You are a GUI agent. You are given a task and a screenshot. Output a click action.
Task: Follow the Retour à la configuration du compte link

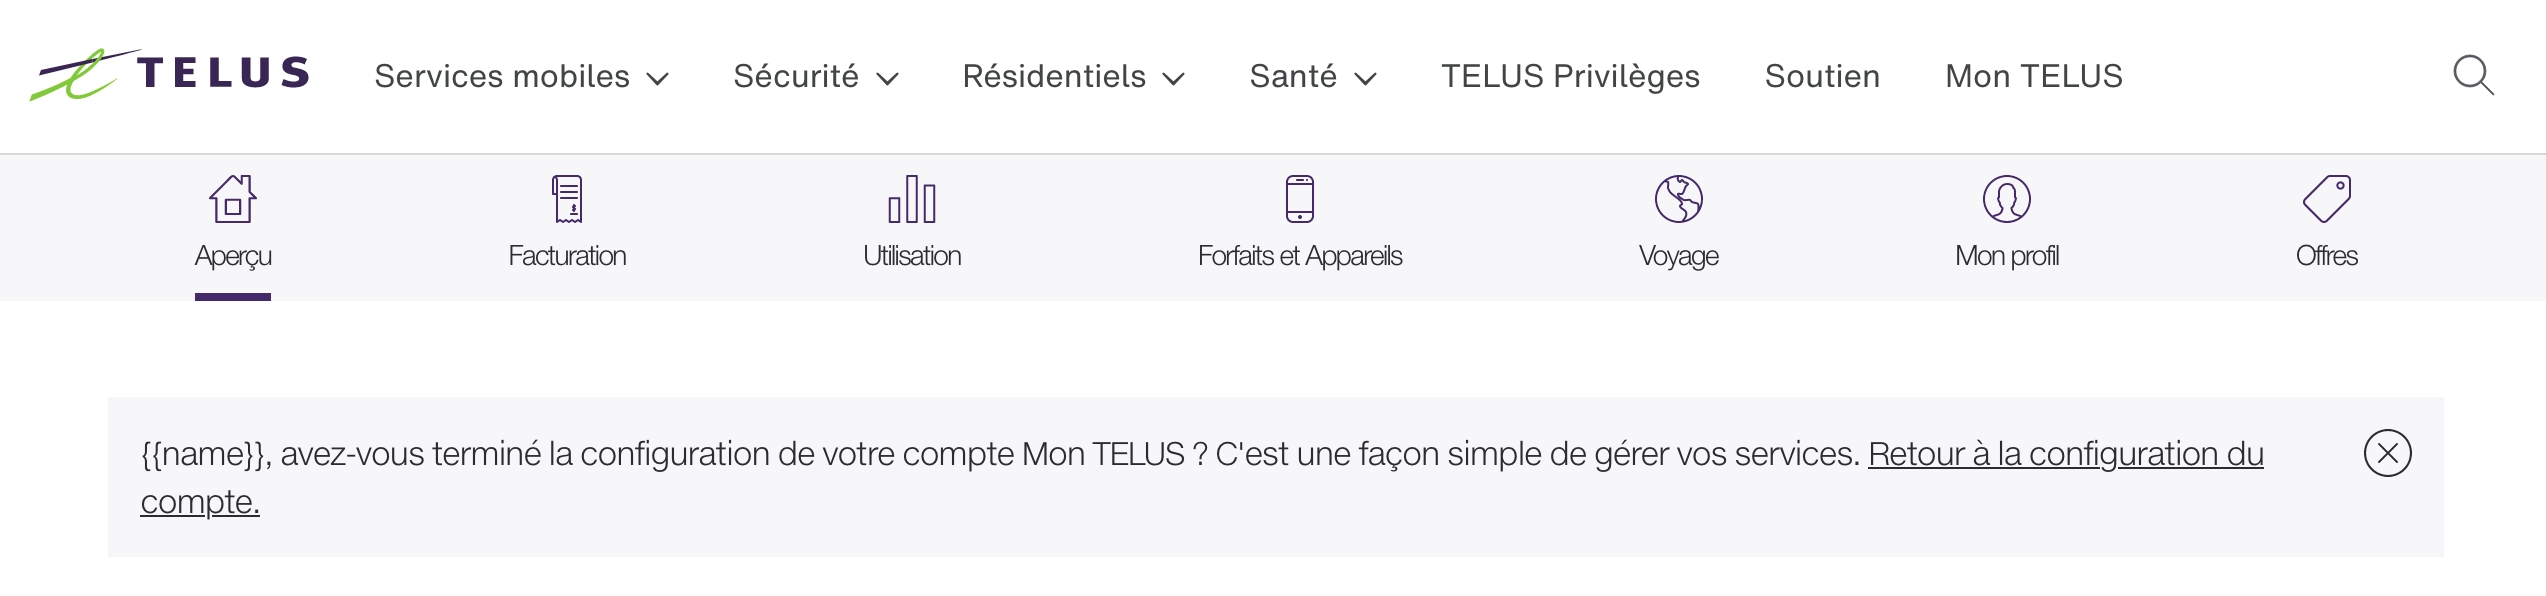2064,455
